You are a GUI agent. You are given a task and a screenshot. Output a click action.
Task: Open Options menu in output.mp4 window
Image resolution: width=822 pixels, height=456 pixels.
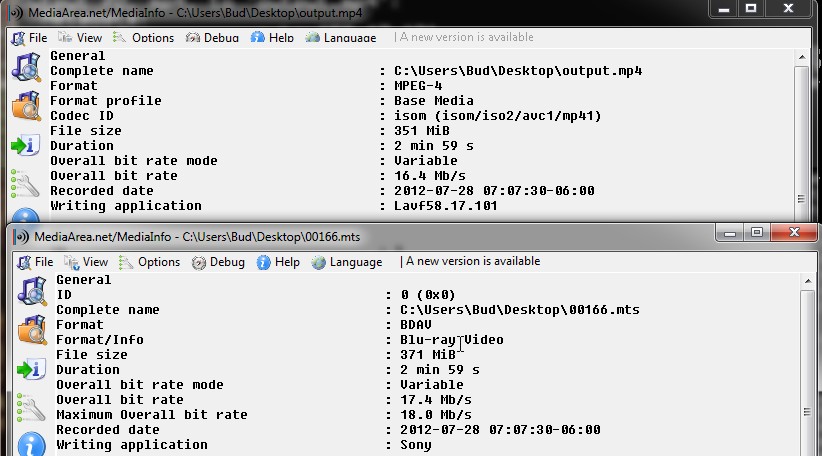144,38
